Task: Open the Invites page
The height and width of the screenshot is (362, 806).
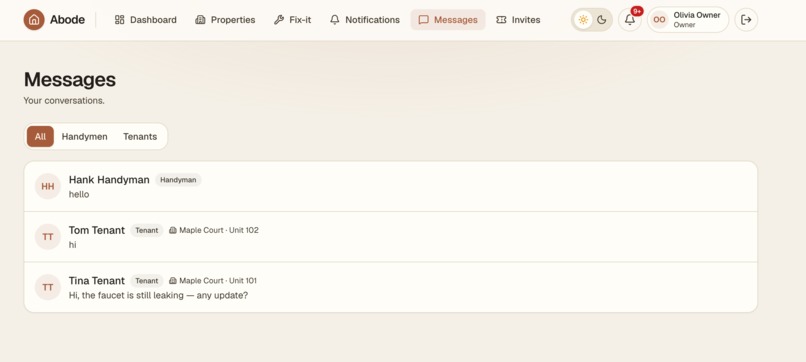Action: pyautogui.click(x=518, y=20)
